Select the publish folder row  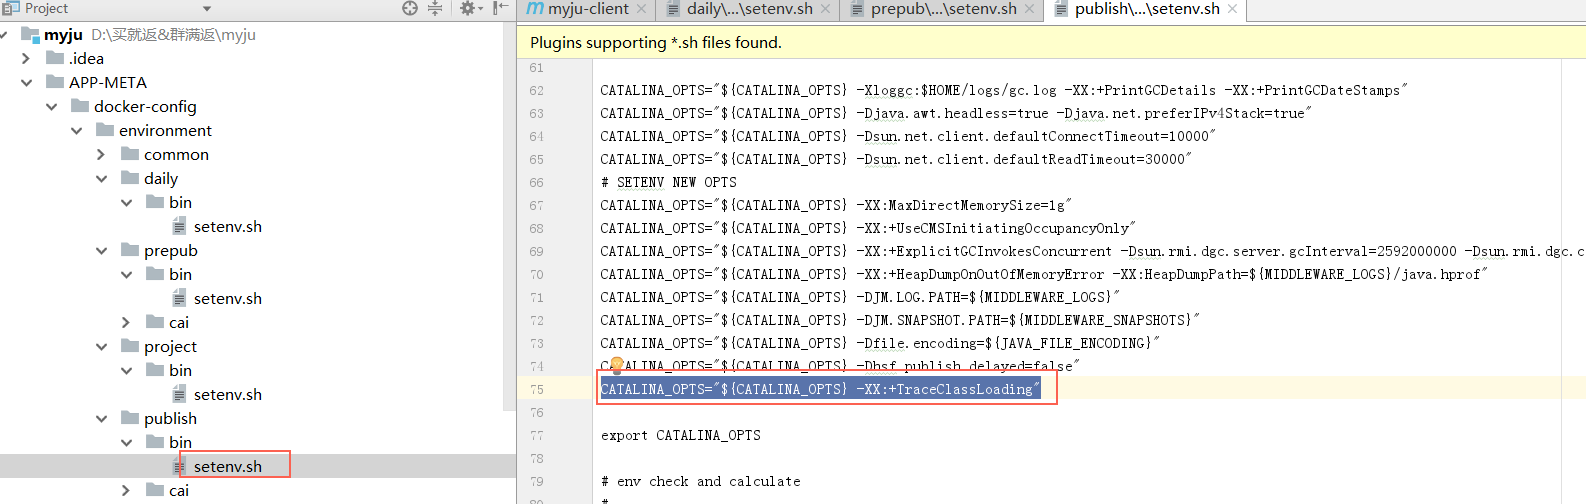point(160,418)
